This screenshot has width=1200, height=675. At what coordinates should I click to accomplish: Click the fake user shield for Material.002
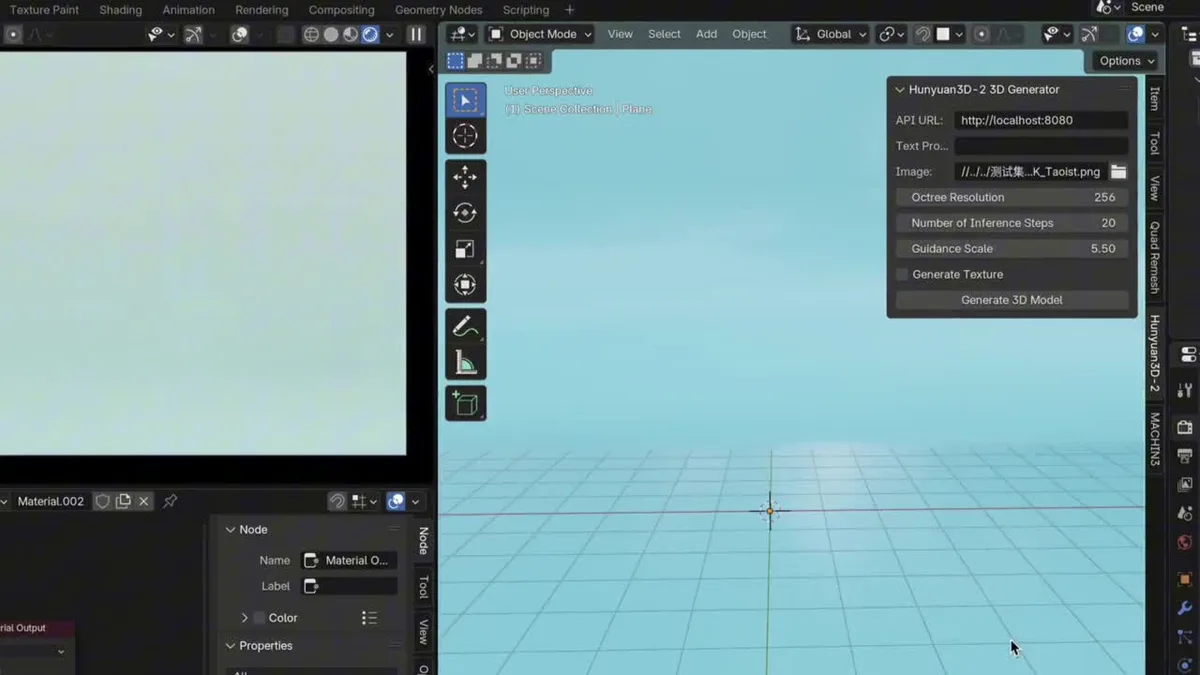(102, 501)
